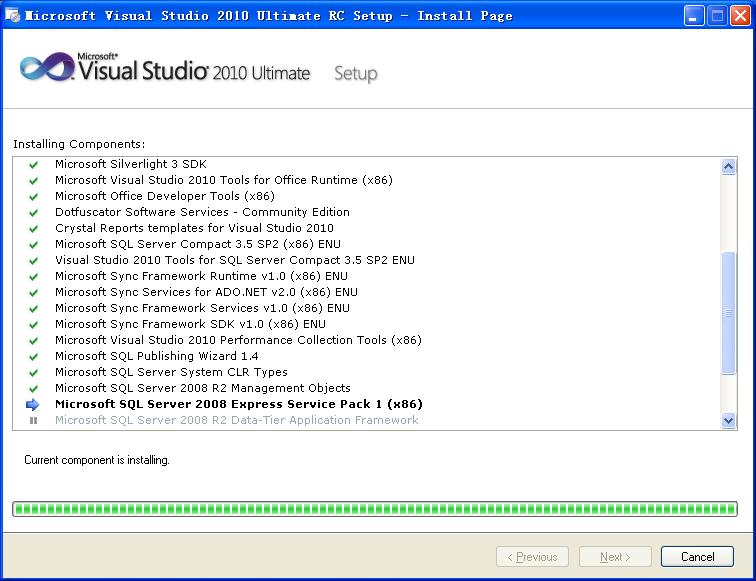The image size is (756, 581).
Task: Click the checkmark next to Sync Services for ADO.NET
Action: tap(33, 292)
